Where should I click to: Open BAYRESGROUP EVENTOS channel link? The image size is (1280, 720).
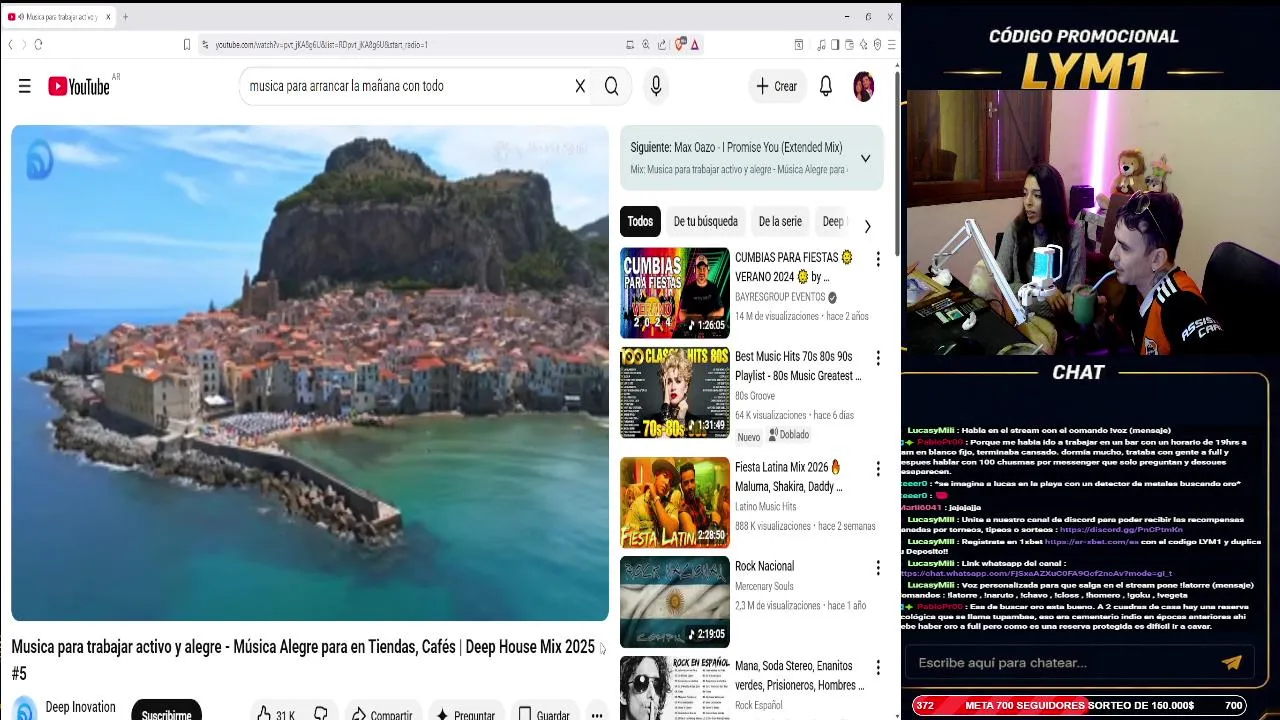coord(780,297)
